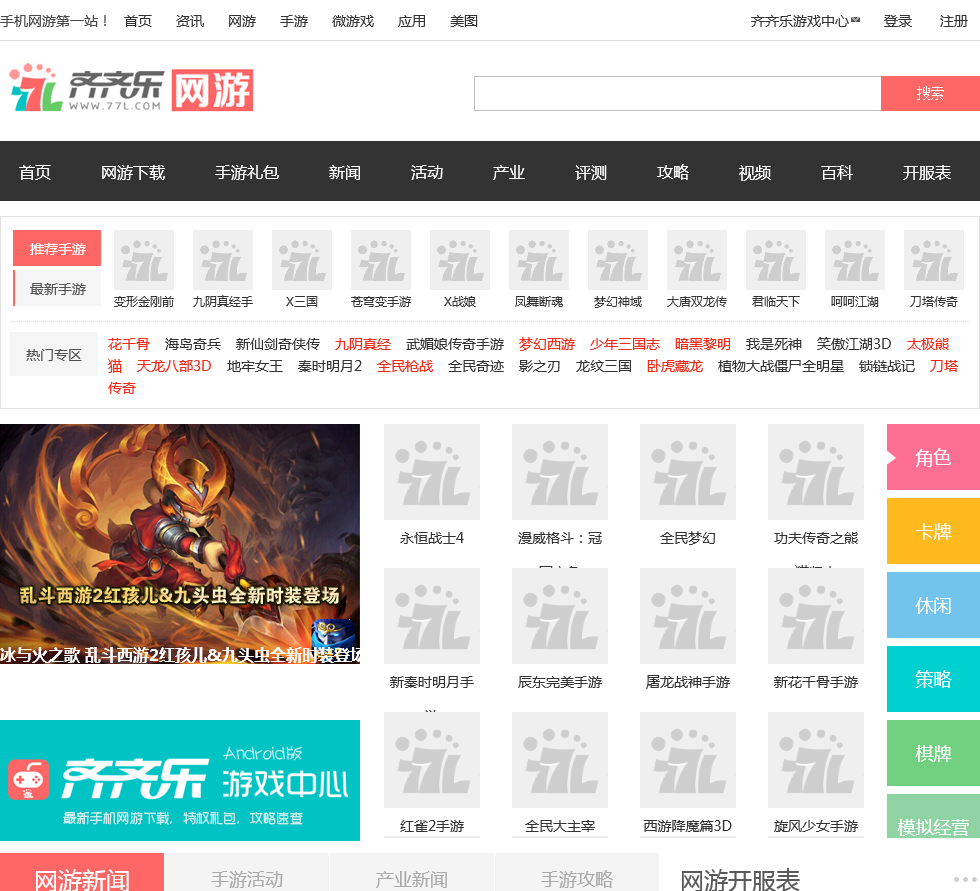980x891 pixels.
Task: Go to 攻略 in the main nav bar
Action: coord(672,172)
